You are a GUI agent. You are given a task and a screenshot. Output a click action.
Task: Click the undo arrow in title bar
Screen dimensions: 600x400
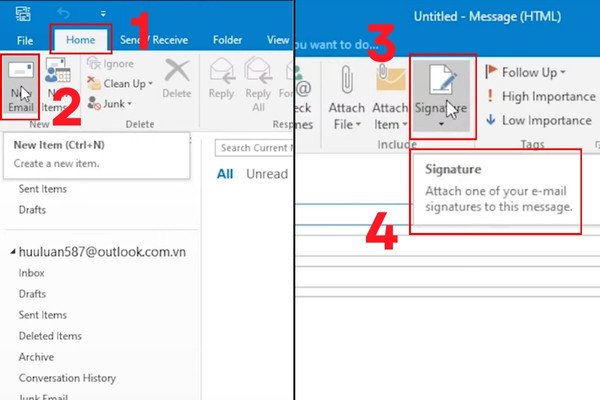64,14
